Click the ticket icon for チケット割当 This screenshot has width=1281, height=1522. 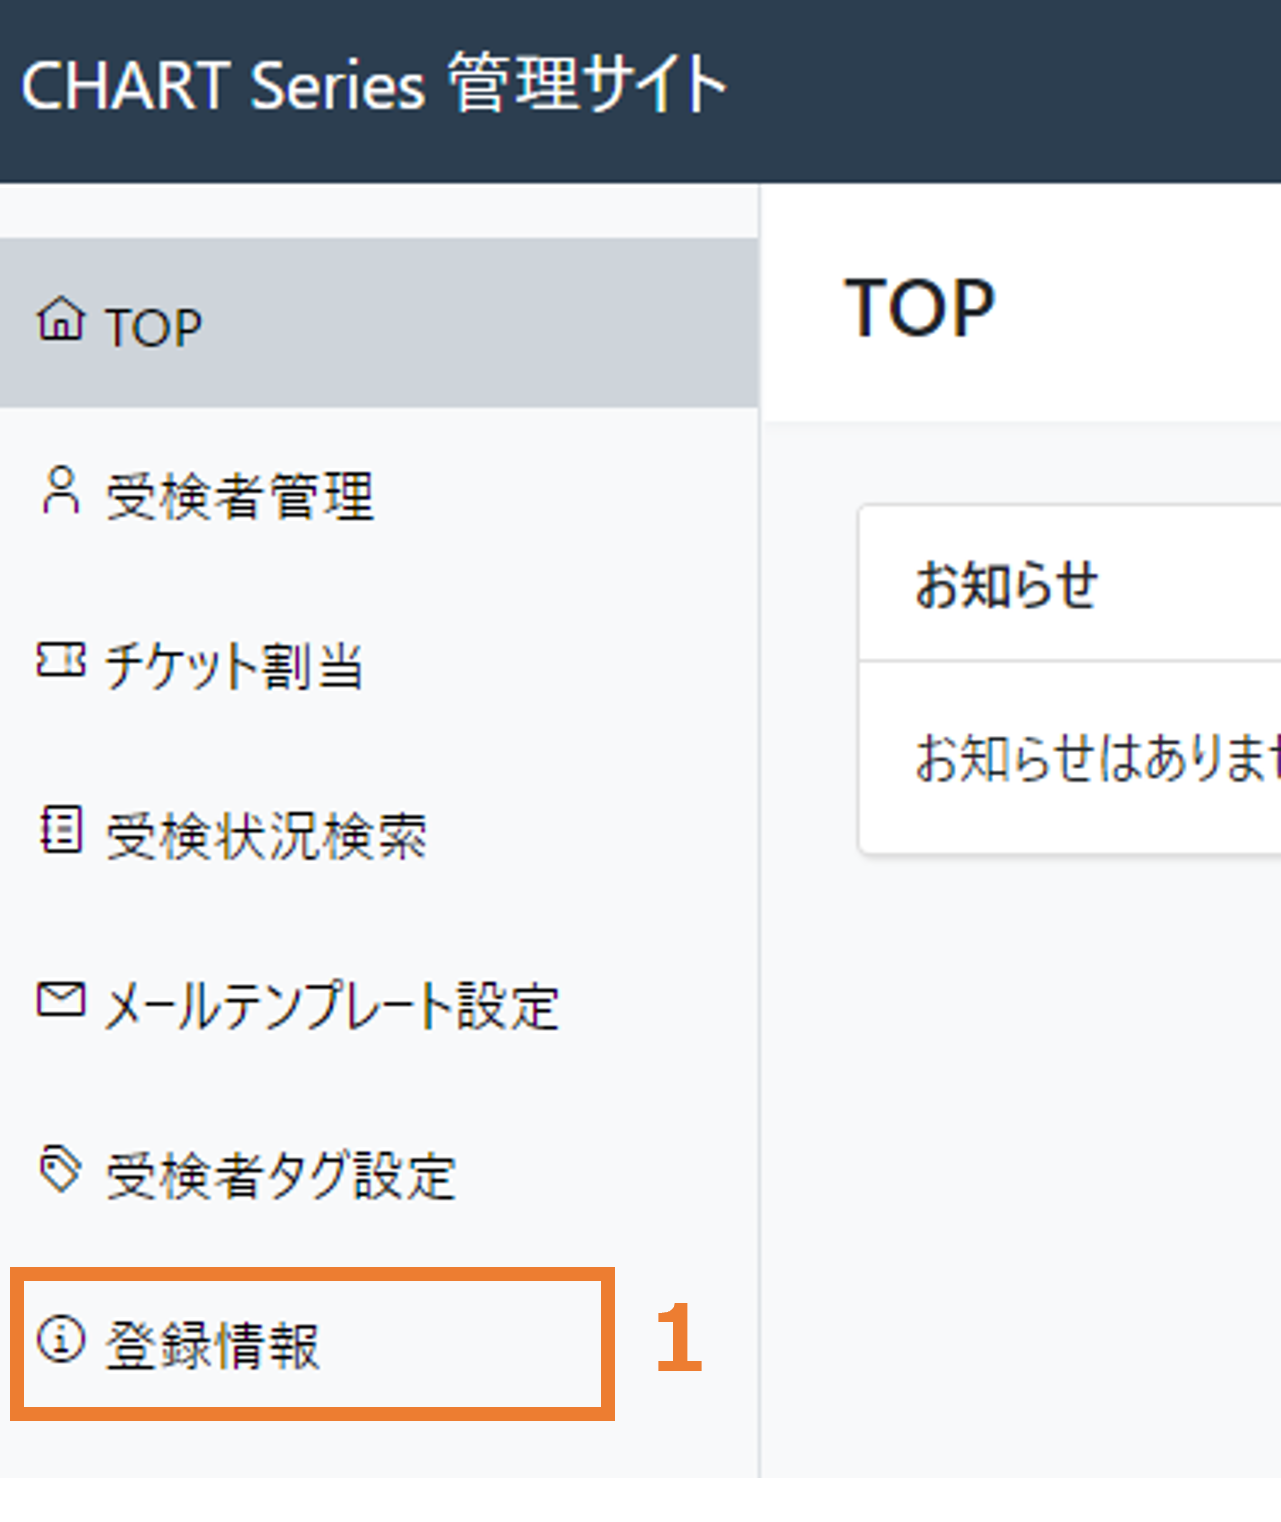(x=61, y=660)
